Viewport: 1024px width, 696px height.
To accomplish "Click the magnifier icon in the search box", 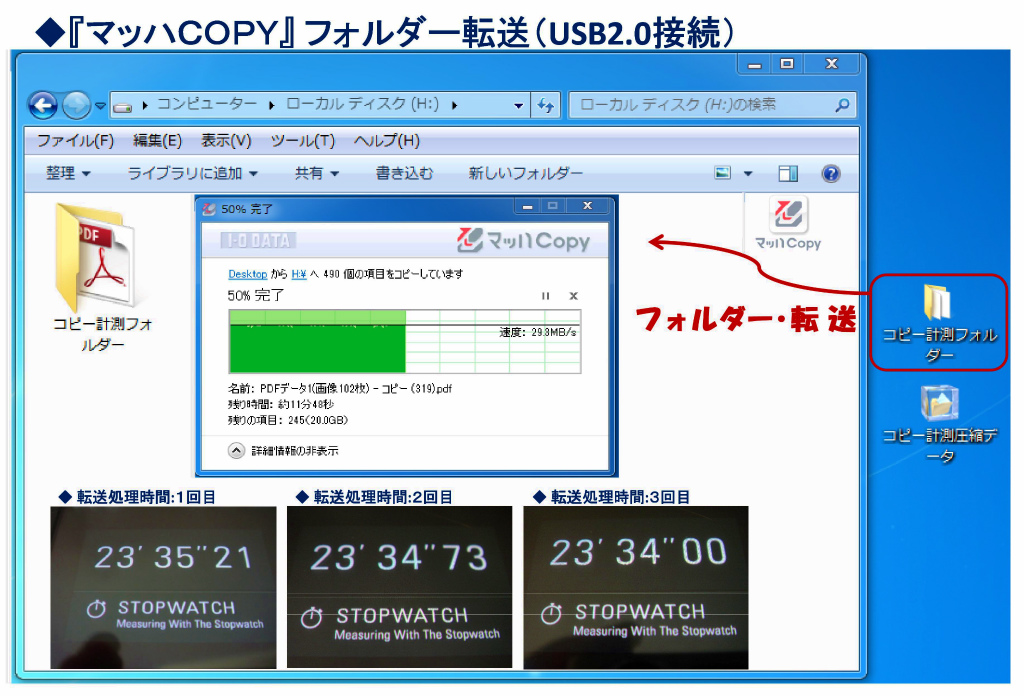I will coord(842,104).
